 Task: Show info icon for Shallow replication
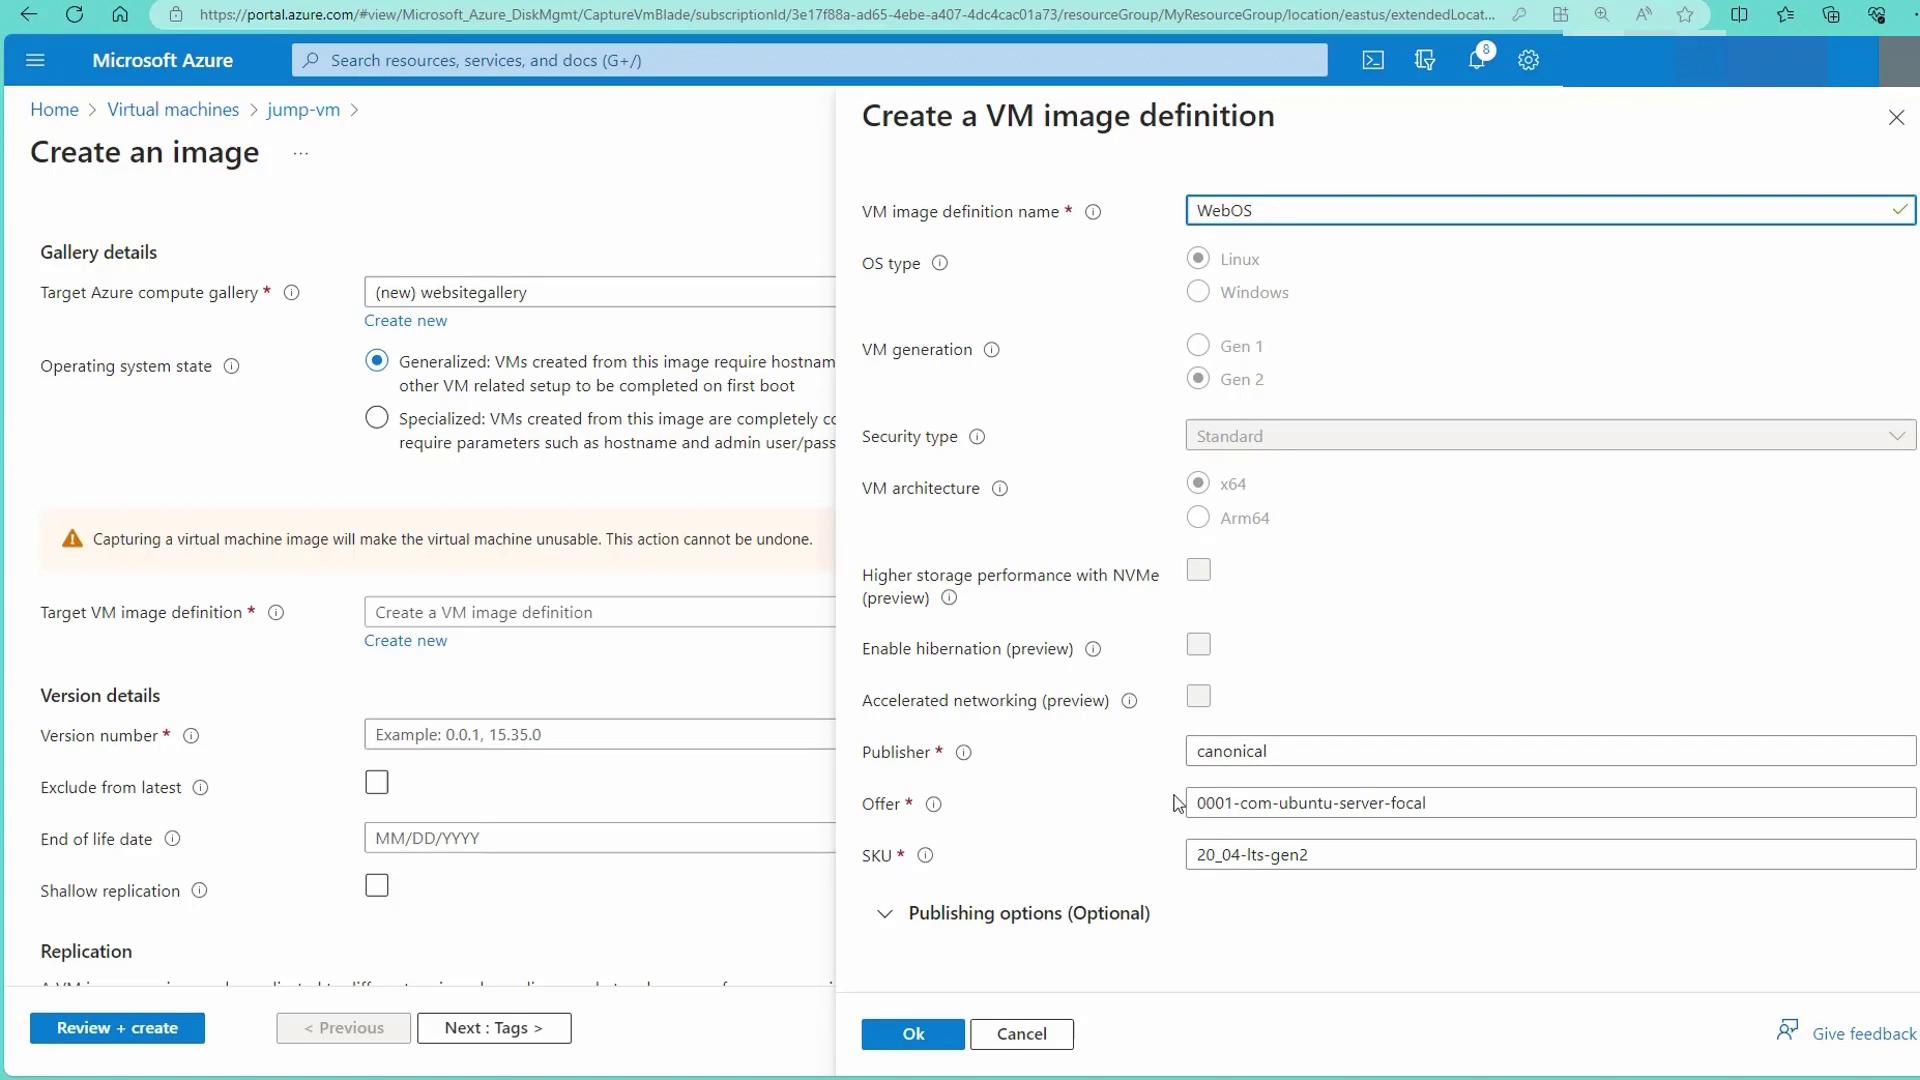[x=199, y=891]
